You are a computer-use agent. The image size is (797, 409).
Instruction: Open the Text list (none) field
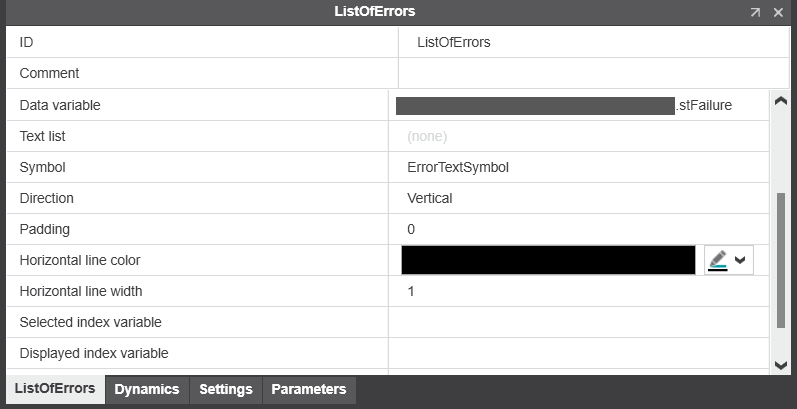[579, 137]
